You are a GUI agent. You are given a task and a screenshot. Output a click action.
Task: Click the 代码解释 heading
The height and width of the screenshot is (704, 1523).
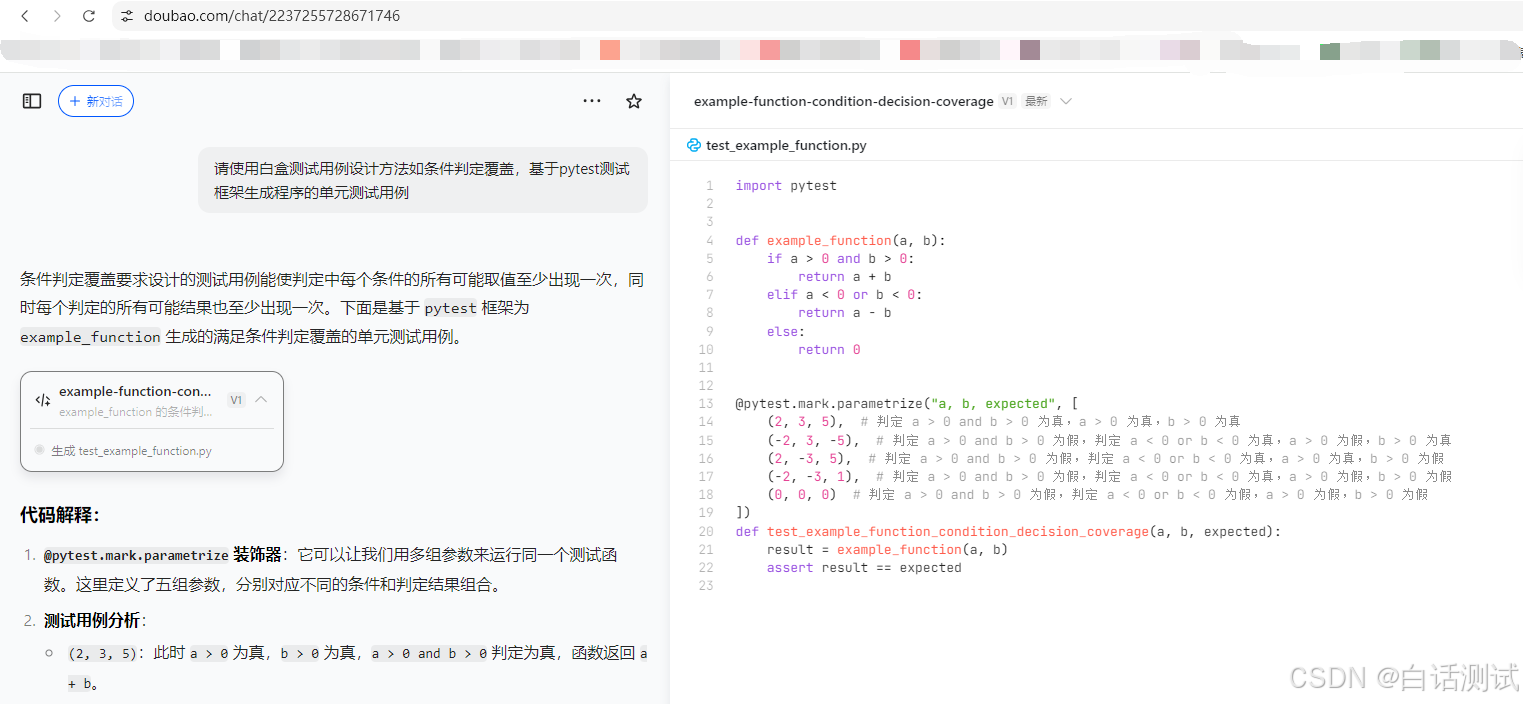click(59, 515)
